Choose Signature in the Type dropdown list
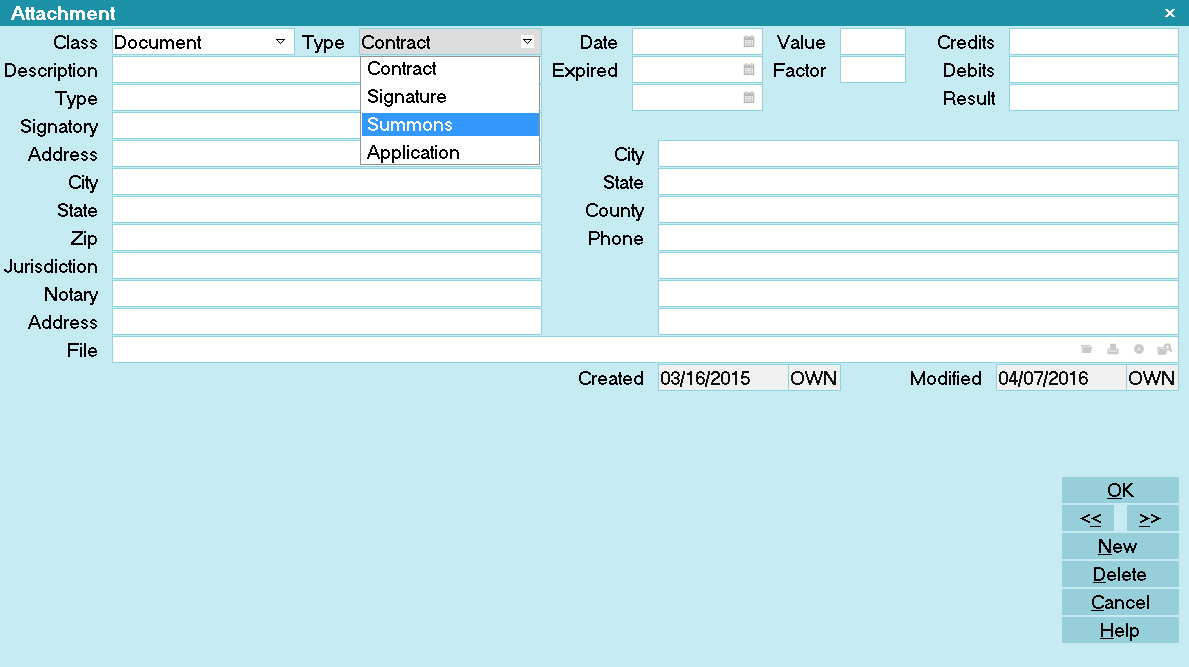 [450, 97]
